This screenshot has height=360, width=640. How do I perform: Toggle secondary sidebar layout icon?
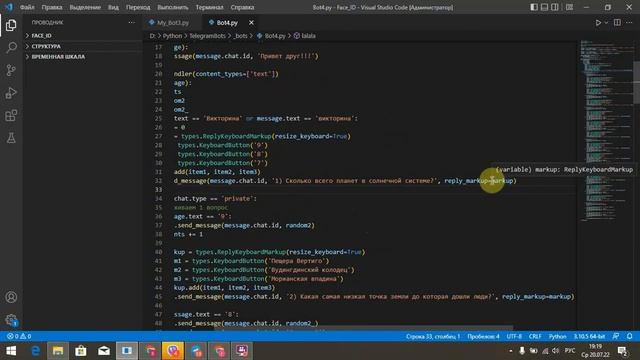555,7
